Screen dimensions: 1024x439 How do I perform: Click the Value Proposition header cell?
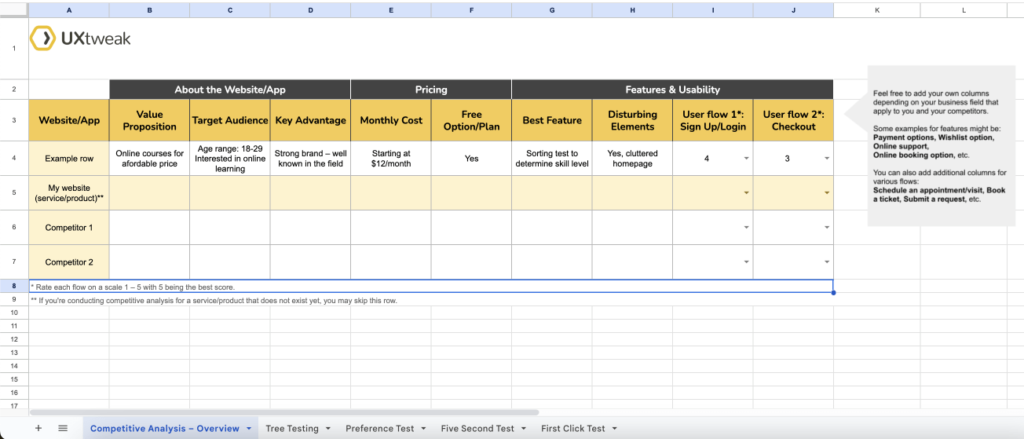pos(149,121)
